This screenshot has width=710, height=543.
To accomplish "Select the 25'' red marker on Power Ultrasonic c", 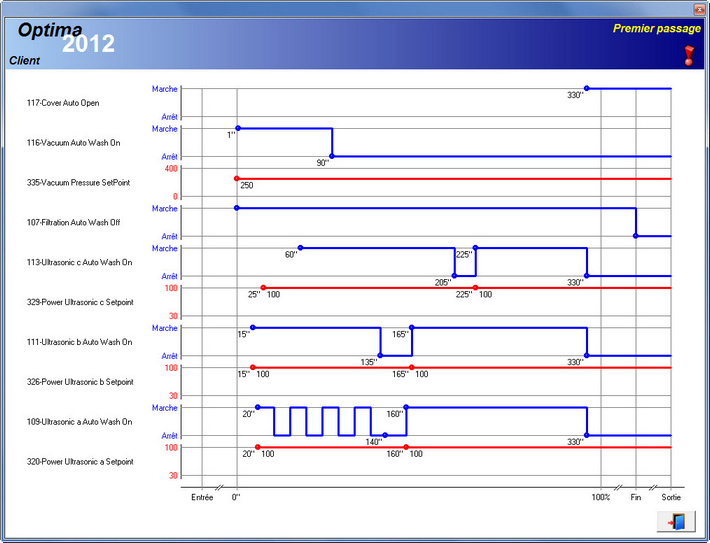I will 263,288.
